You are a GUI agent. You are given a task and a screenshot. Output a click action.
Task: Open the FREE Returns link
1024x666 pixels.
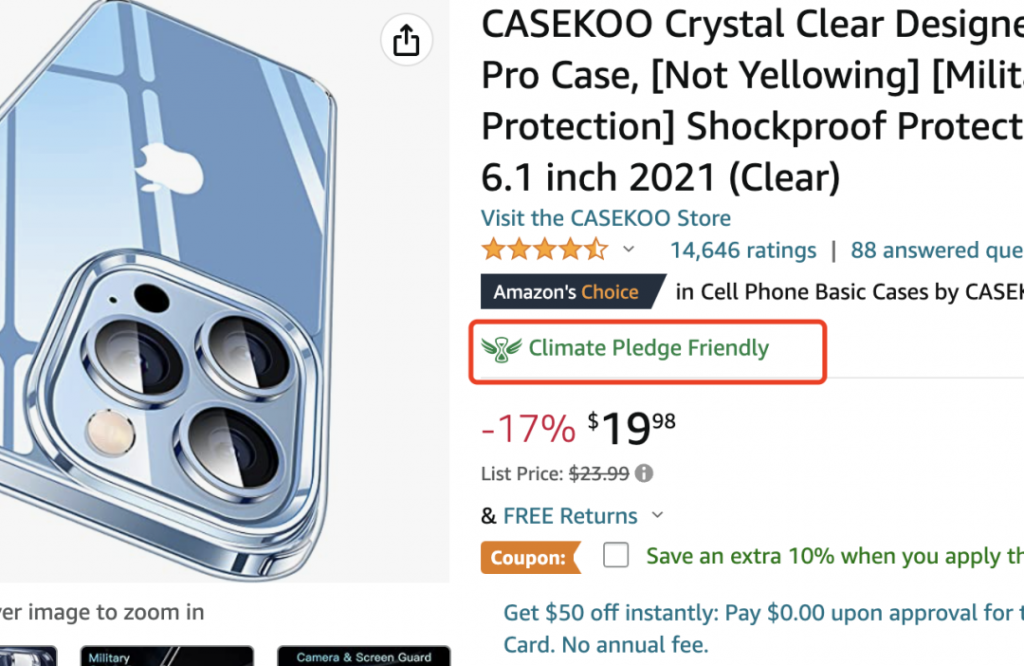[x=570, y=516]
